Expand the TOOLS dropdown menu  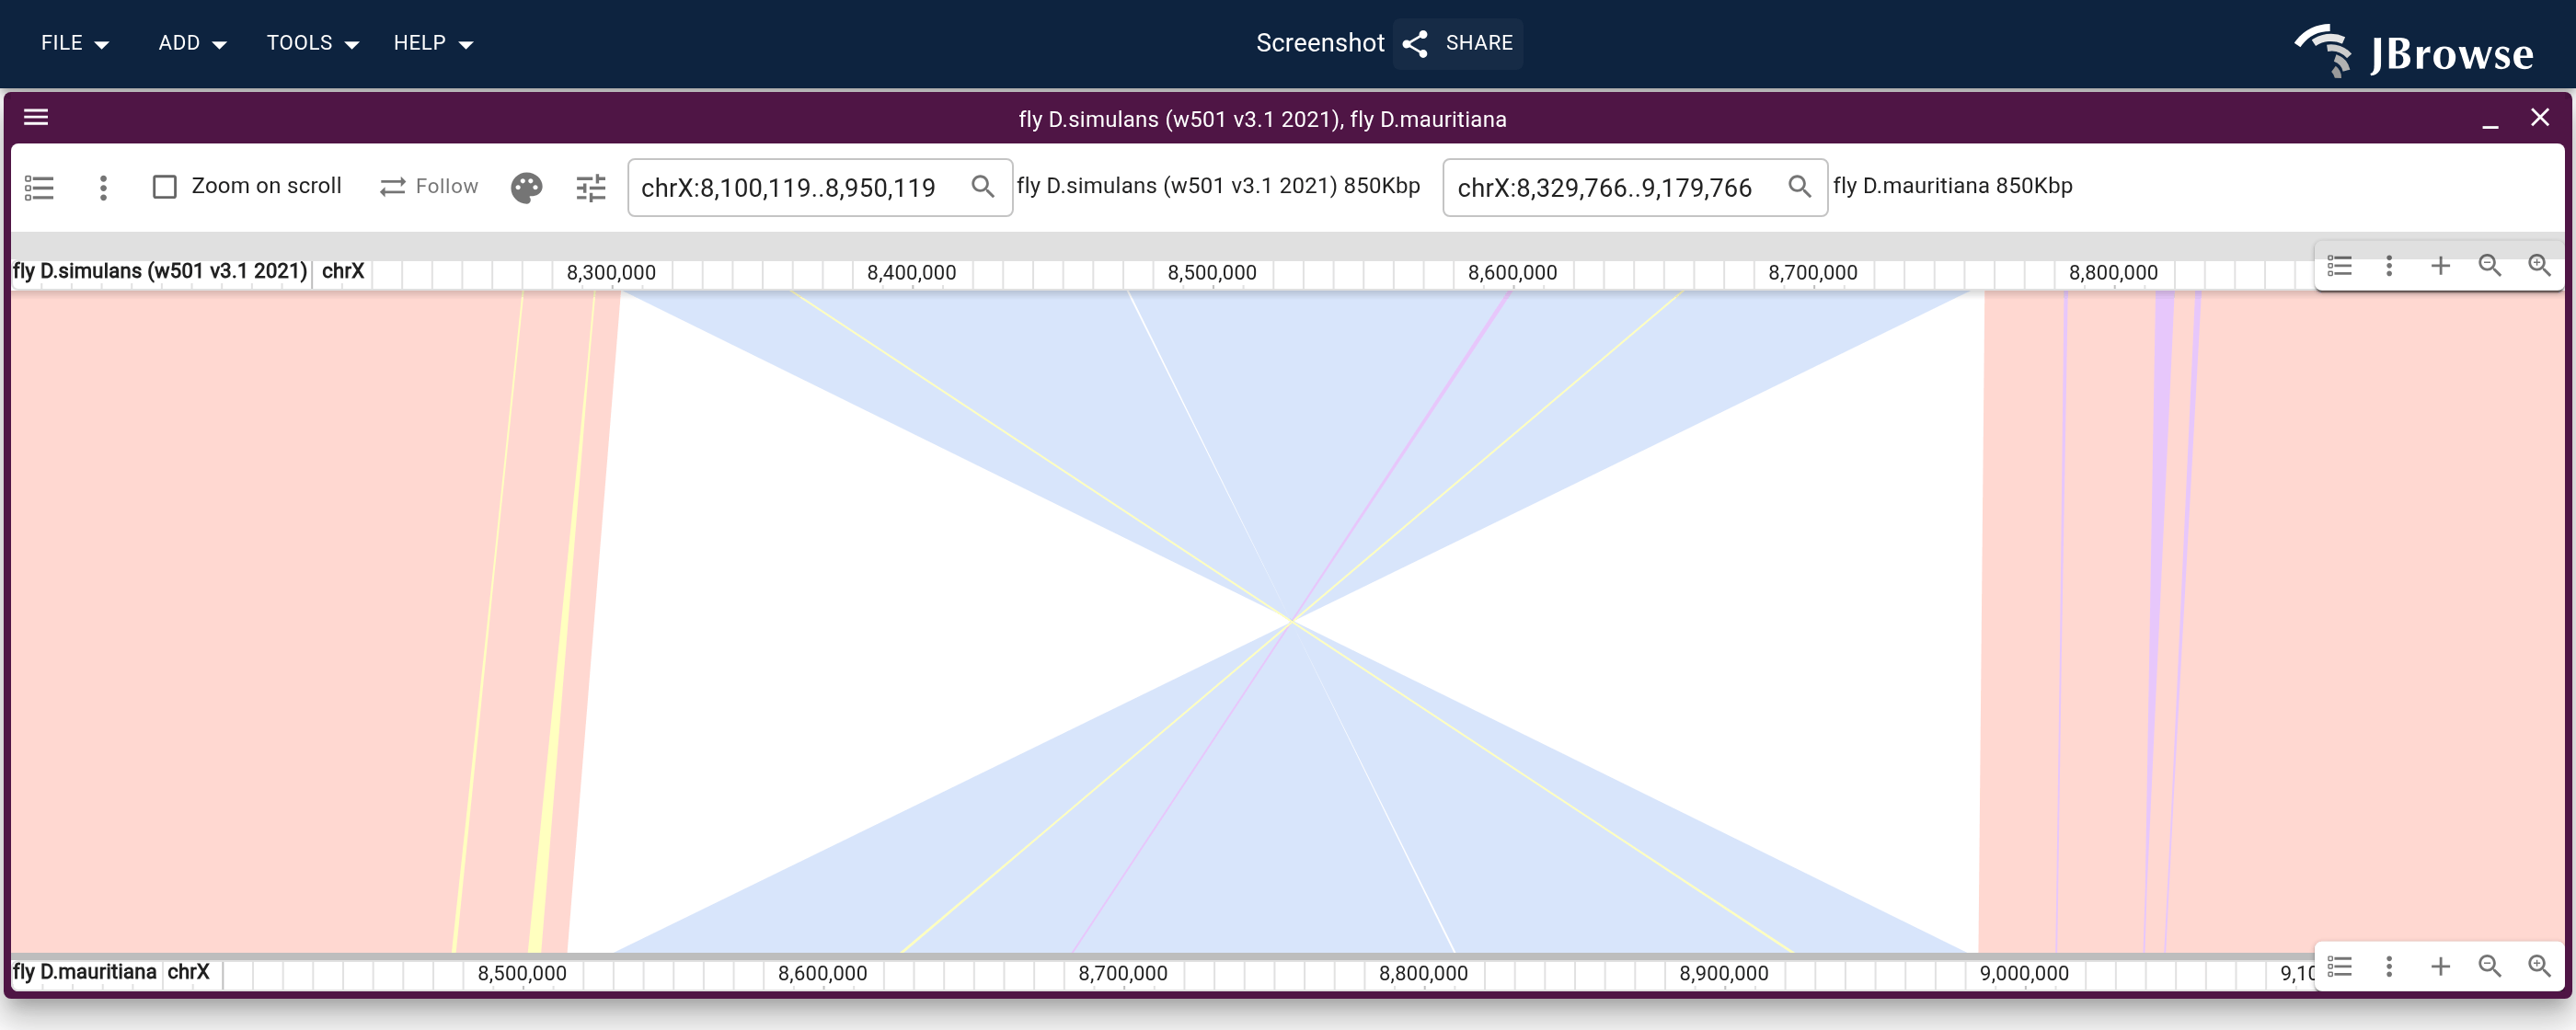[x=312, y=43]
